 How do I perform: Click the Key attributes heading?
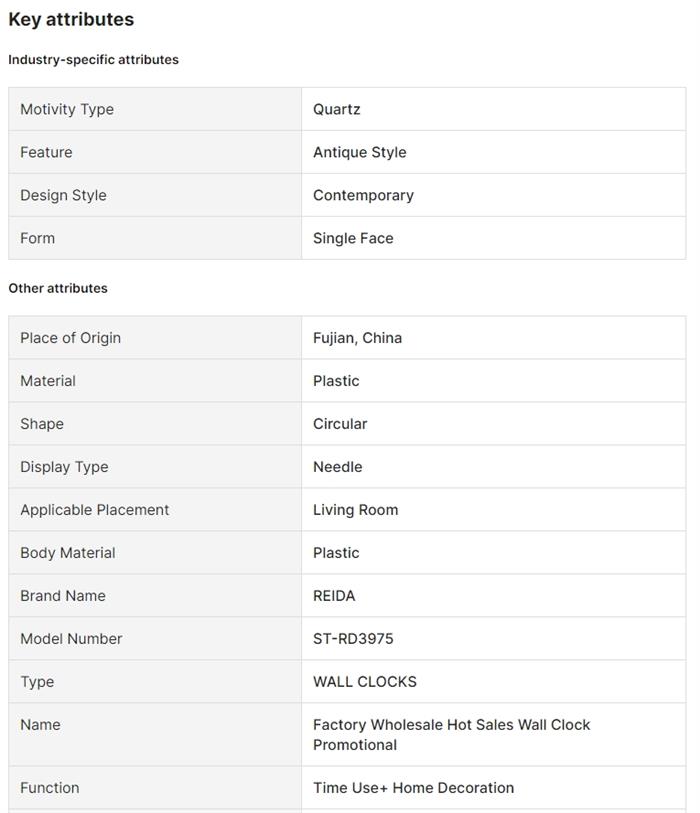pyautogui.click(x=71, y=19)
